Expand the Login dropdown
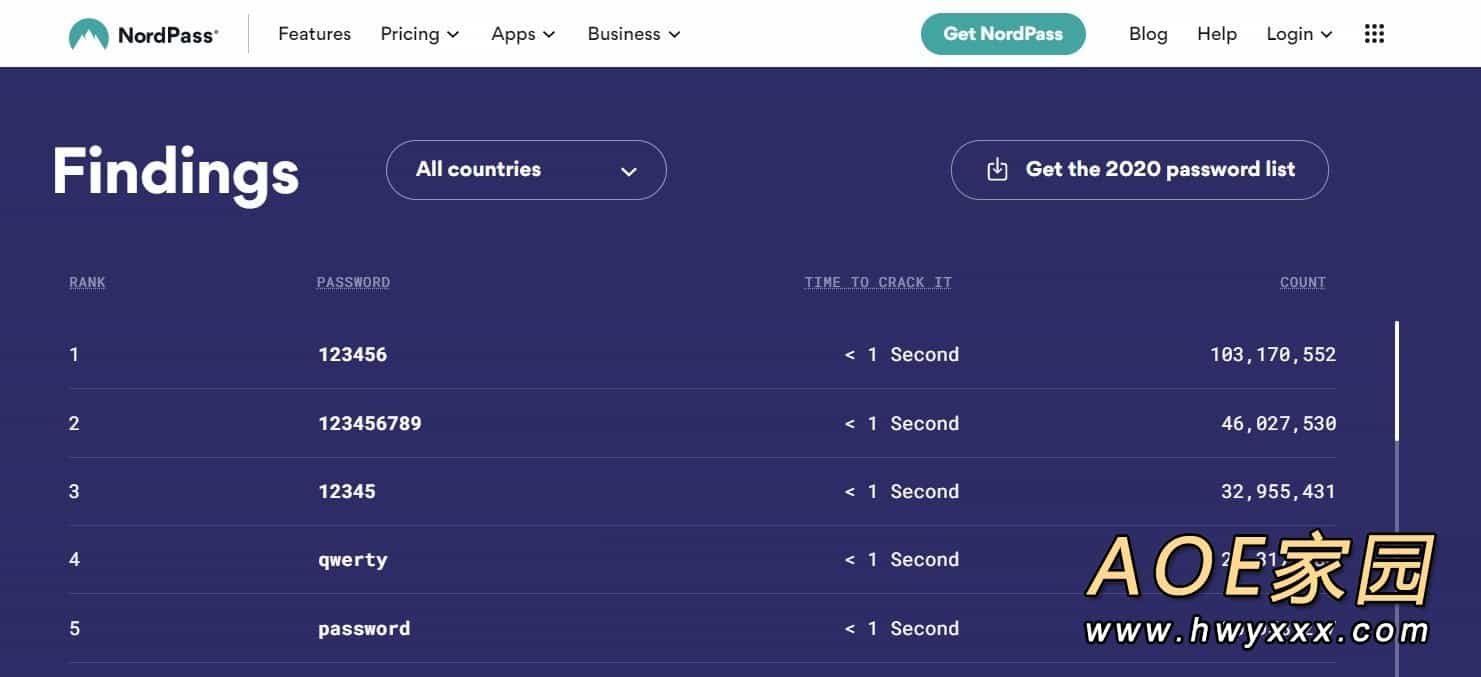Viewport: 1481px width, 677px height. pos(1299,34)
